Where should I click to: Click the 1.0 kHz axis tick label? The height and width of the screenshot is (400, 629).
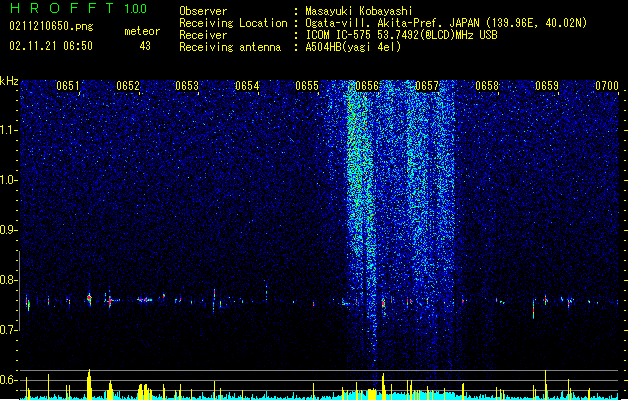pyautogui.click(x=9, y=180)
